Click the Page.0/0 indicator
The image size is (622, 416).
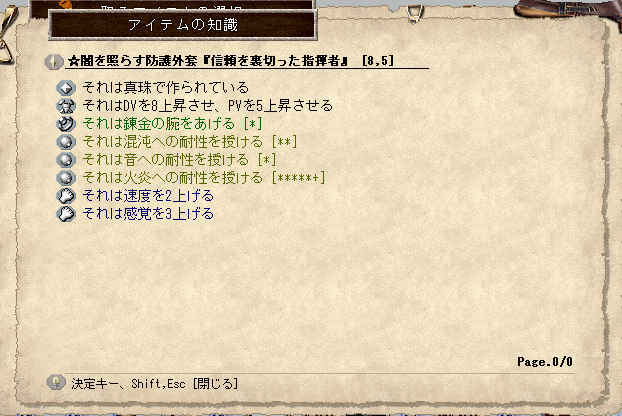[x=545, y=362]
